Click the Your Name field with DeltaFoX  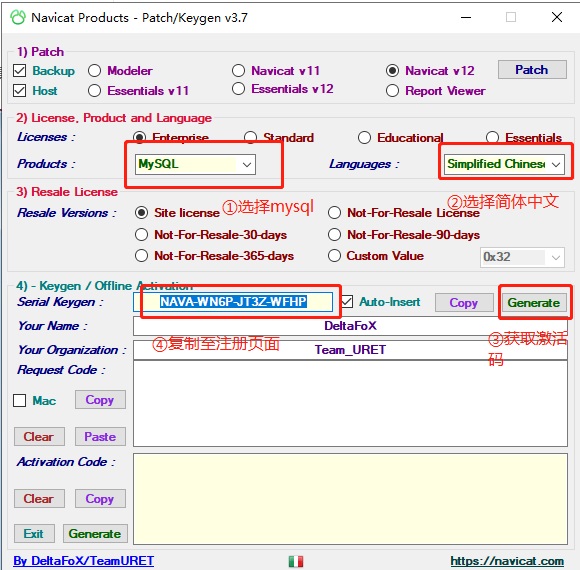tap(350, 326)
